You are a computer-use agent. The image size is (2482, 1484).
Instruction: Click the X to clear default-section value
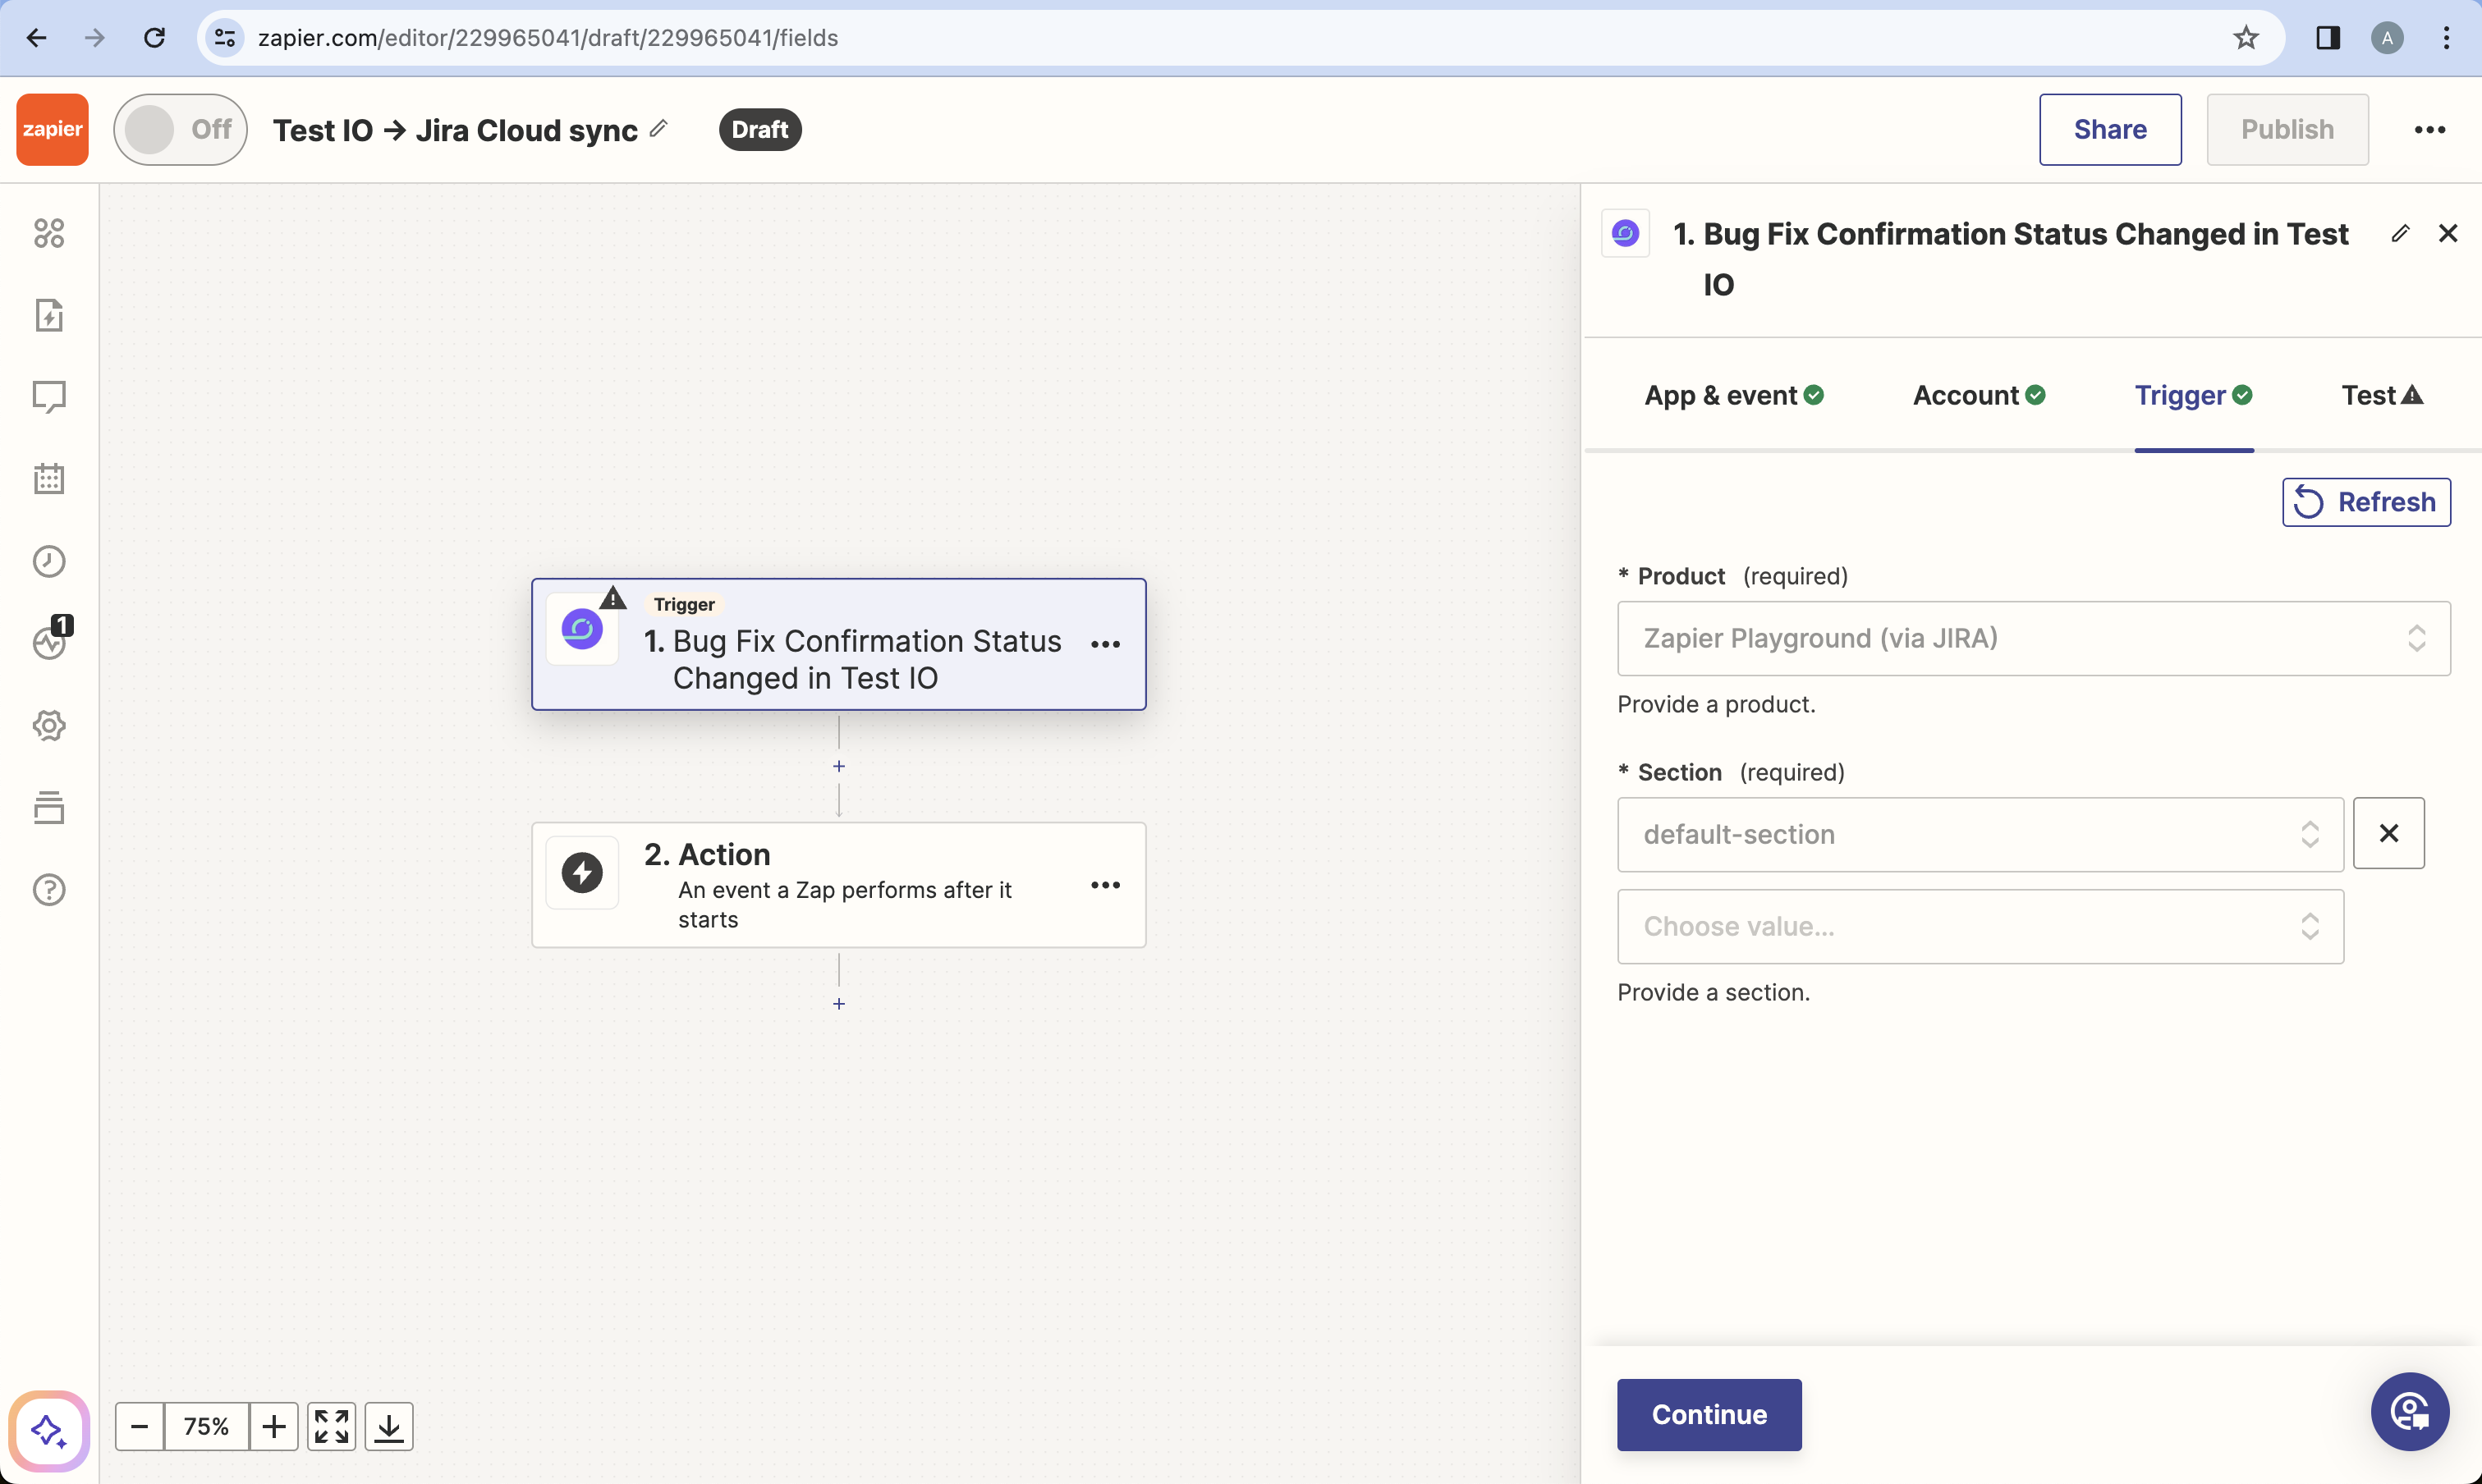(2387, 834)
